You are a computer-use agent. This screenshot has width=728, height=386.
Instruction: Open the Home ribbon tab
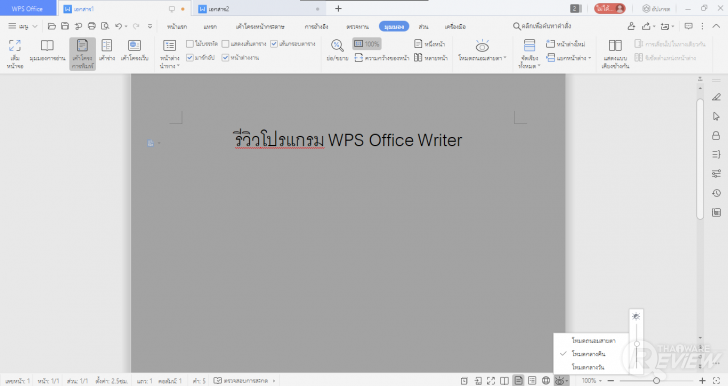point(177,26)
